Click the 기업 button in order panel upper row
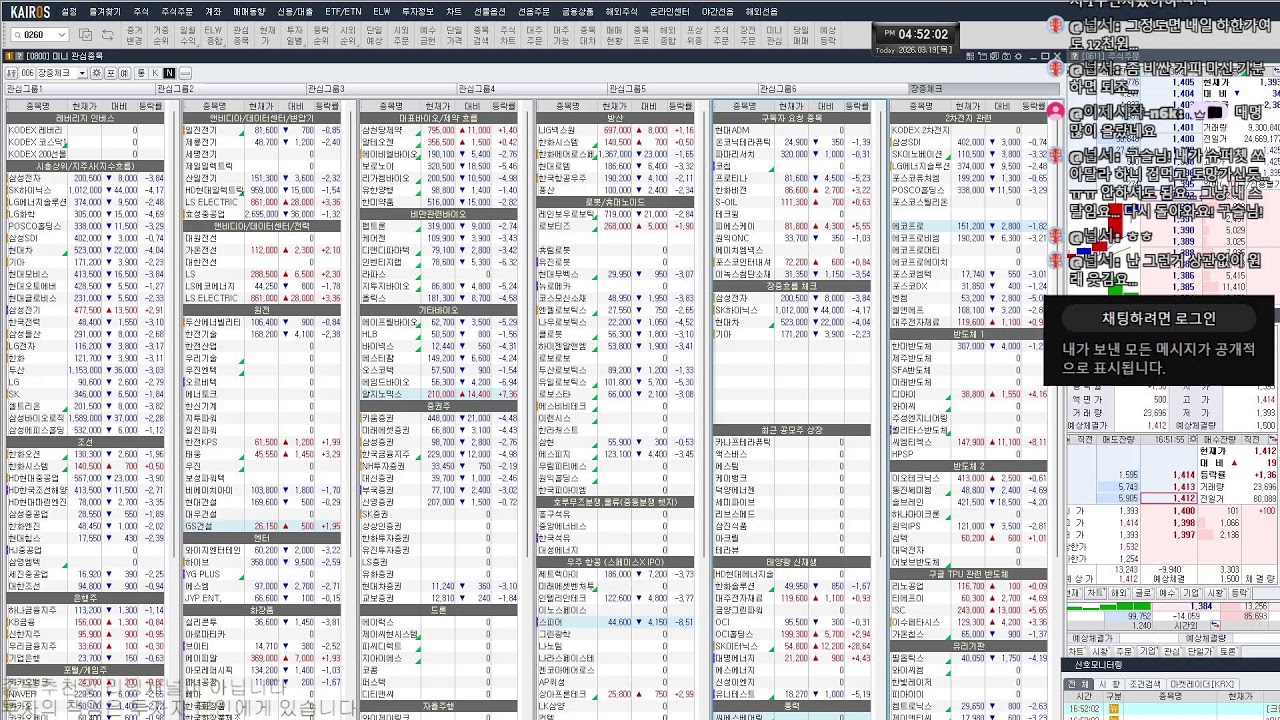The height and width of the screenshot is (720, 1280). [1192, 593]
